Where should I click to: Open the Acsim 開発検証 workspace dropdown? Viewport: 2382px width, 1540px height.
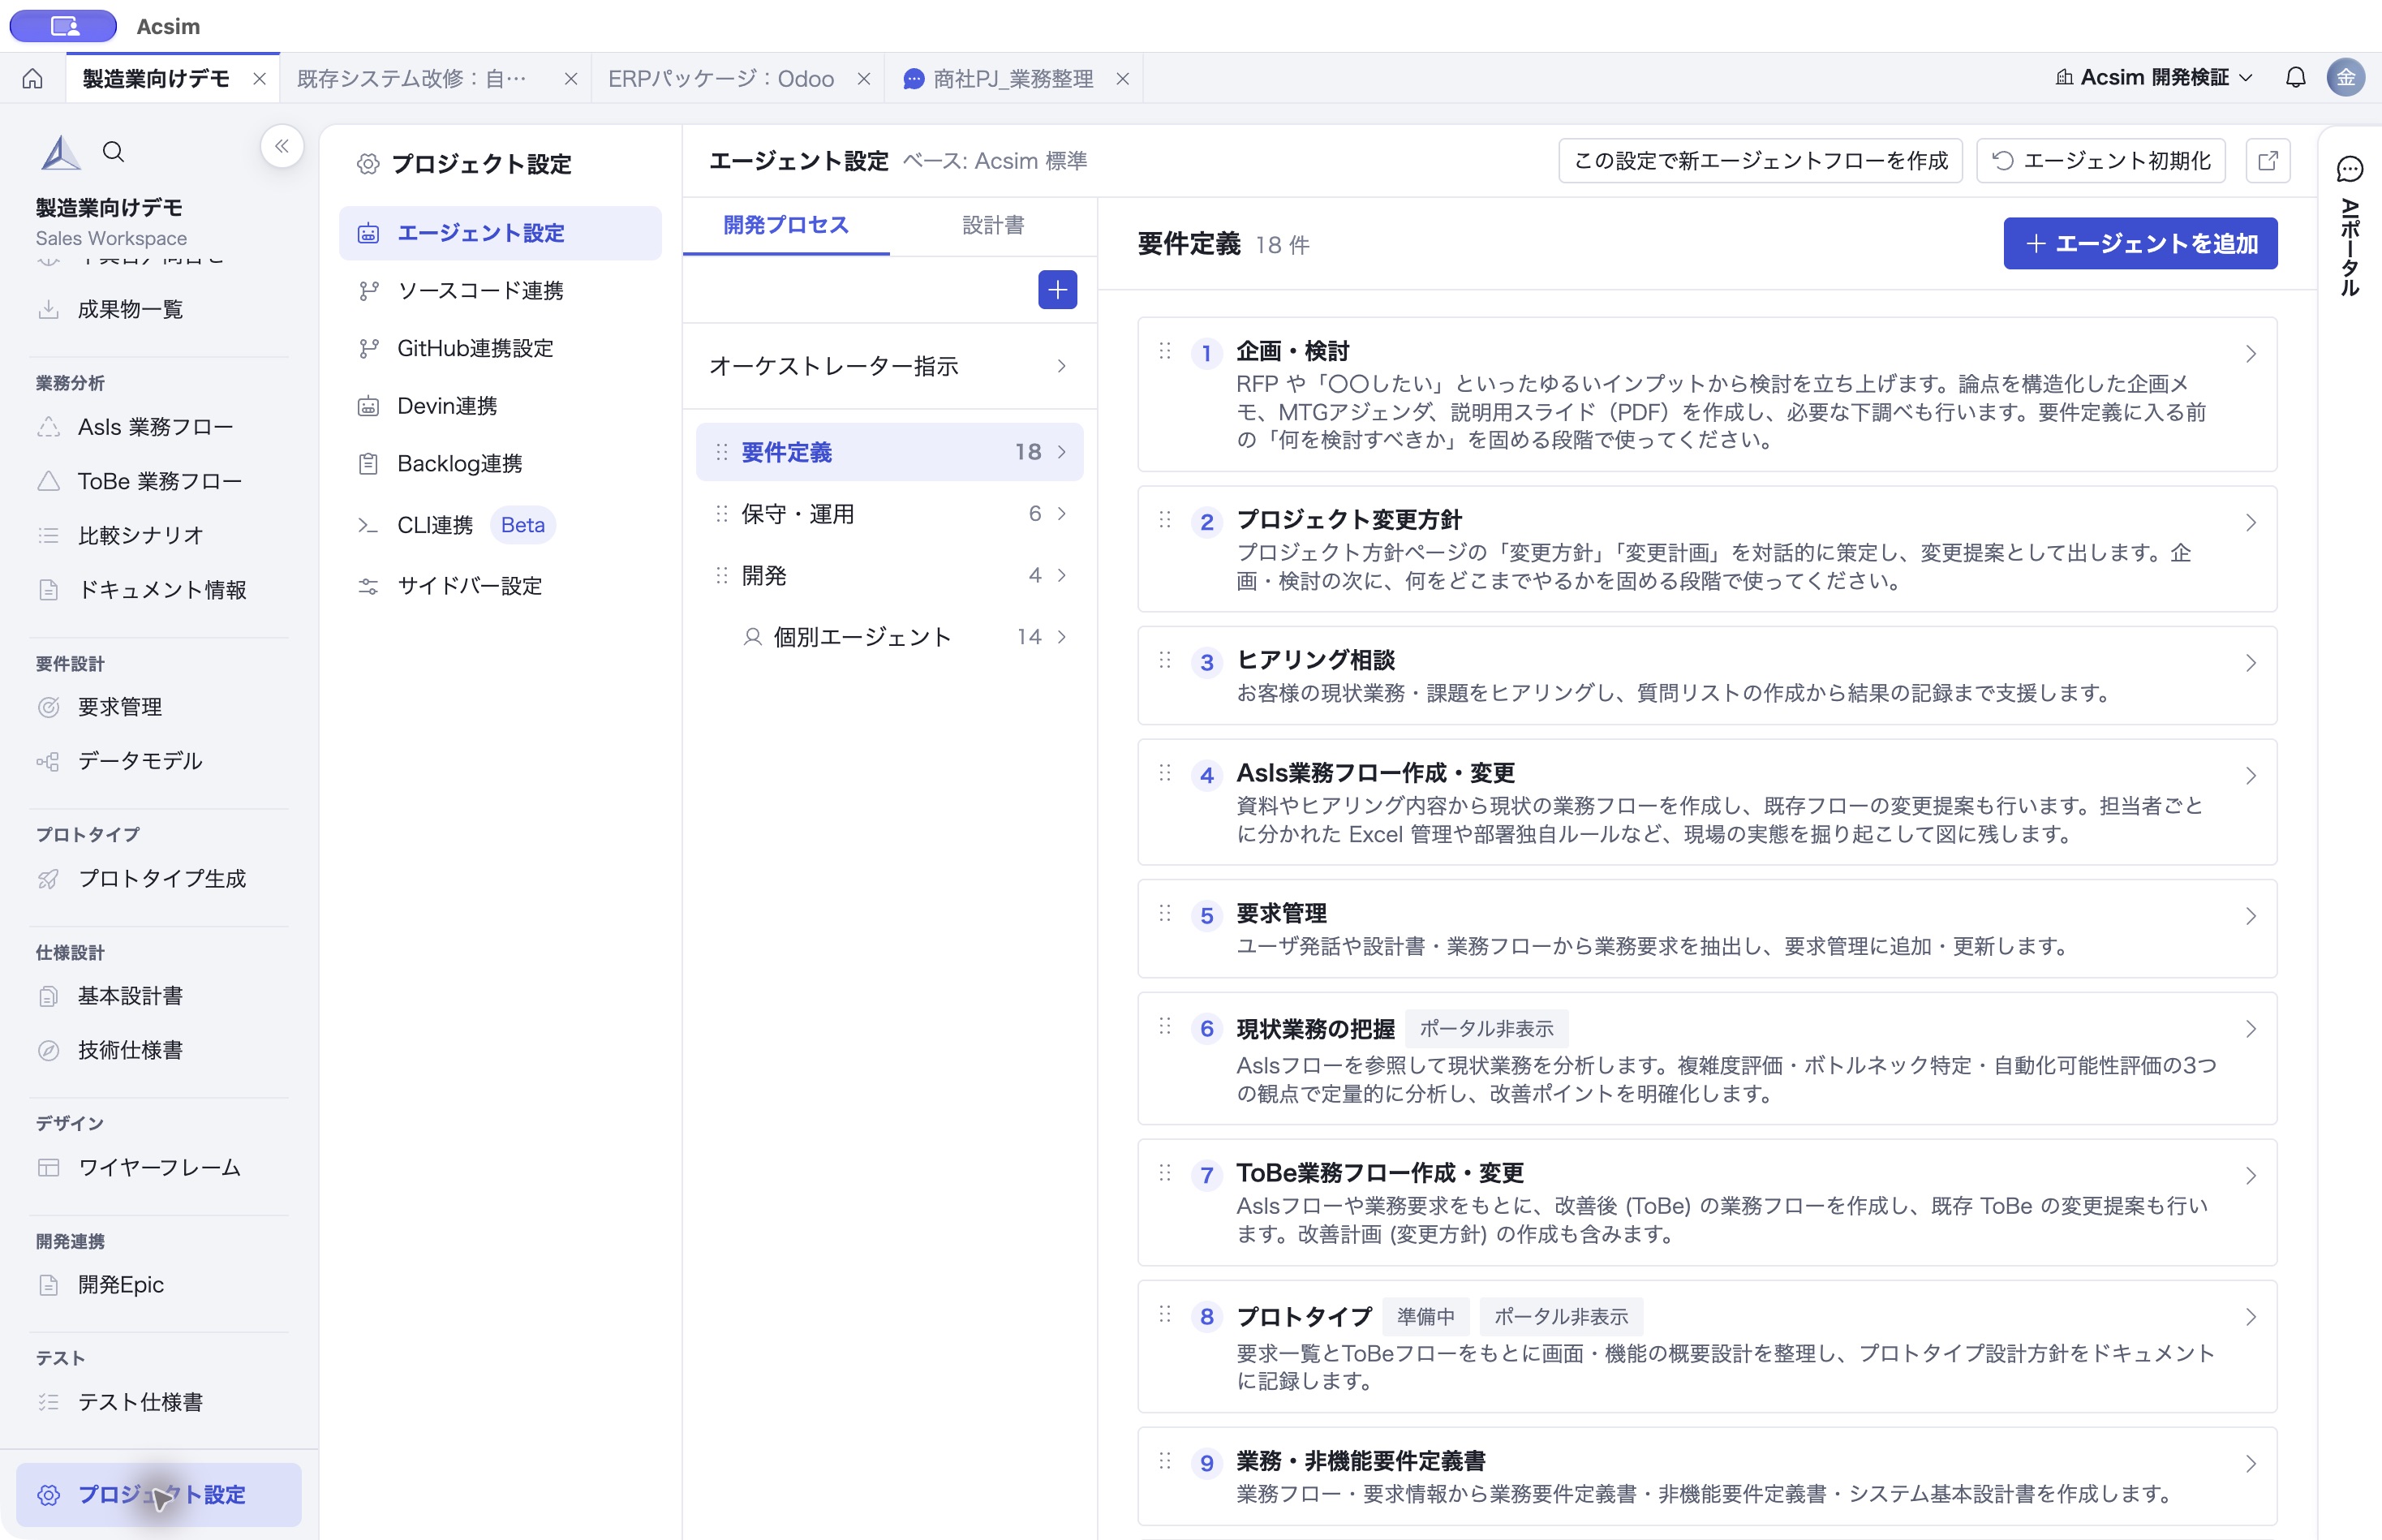tap(2154, 77)
